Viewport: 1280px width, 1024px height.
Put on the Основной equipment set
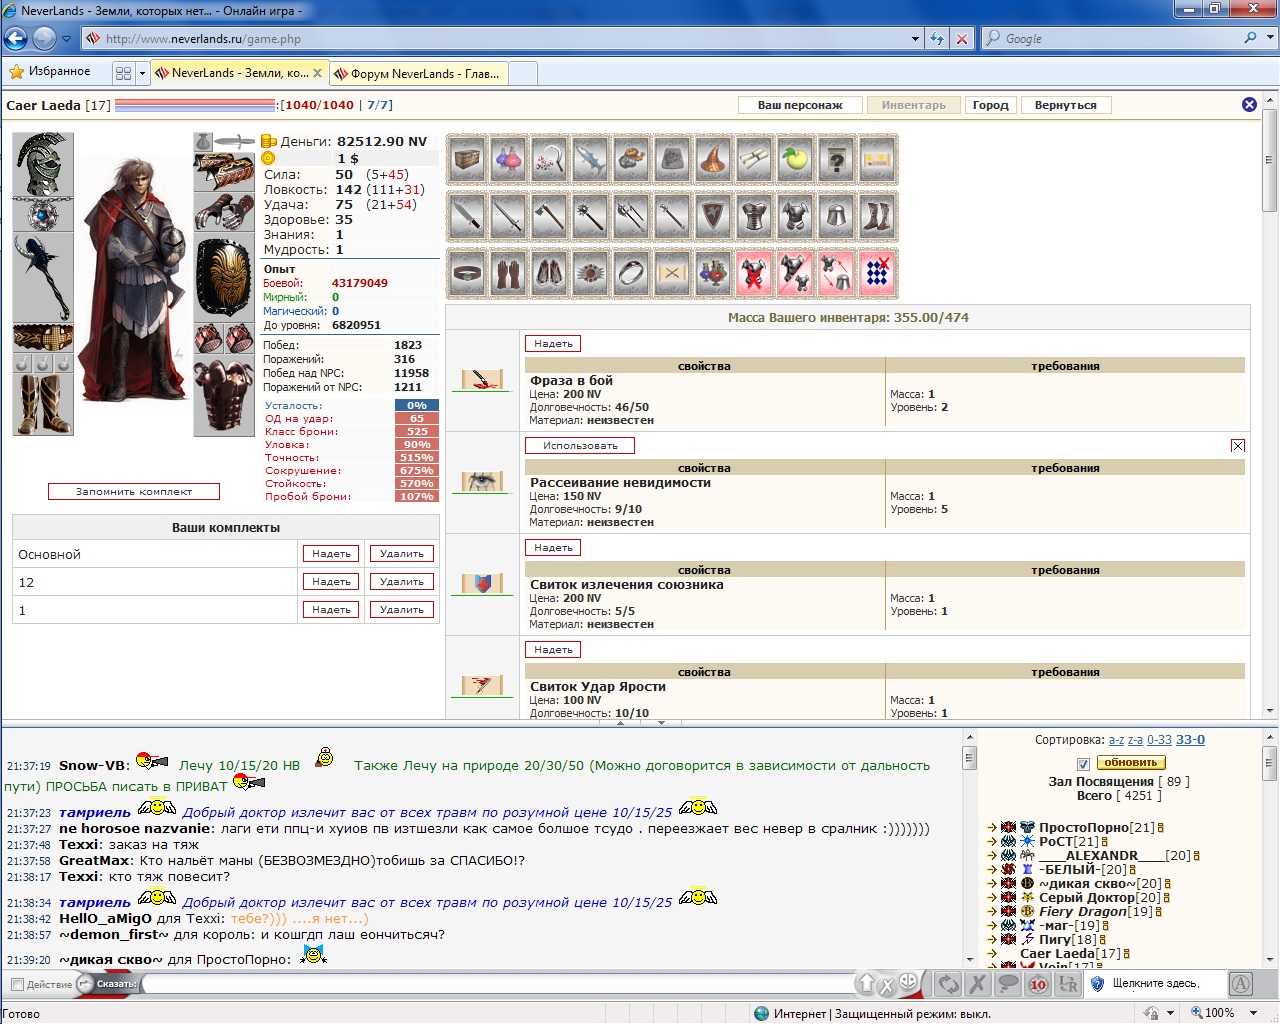[331, 554]
